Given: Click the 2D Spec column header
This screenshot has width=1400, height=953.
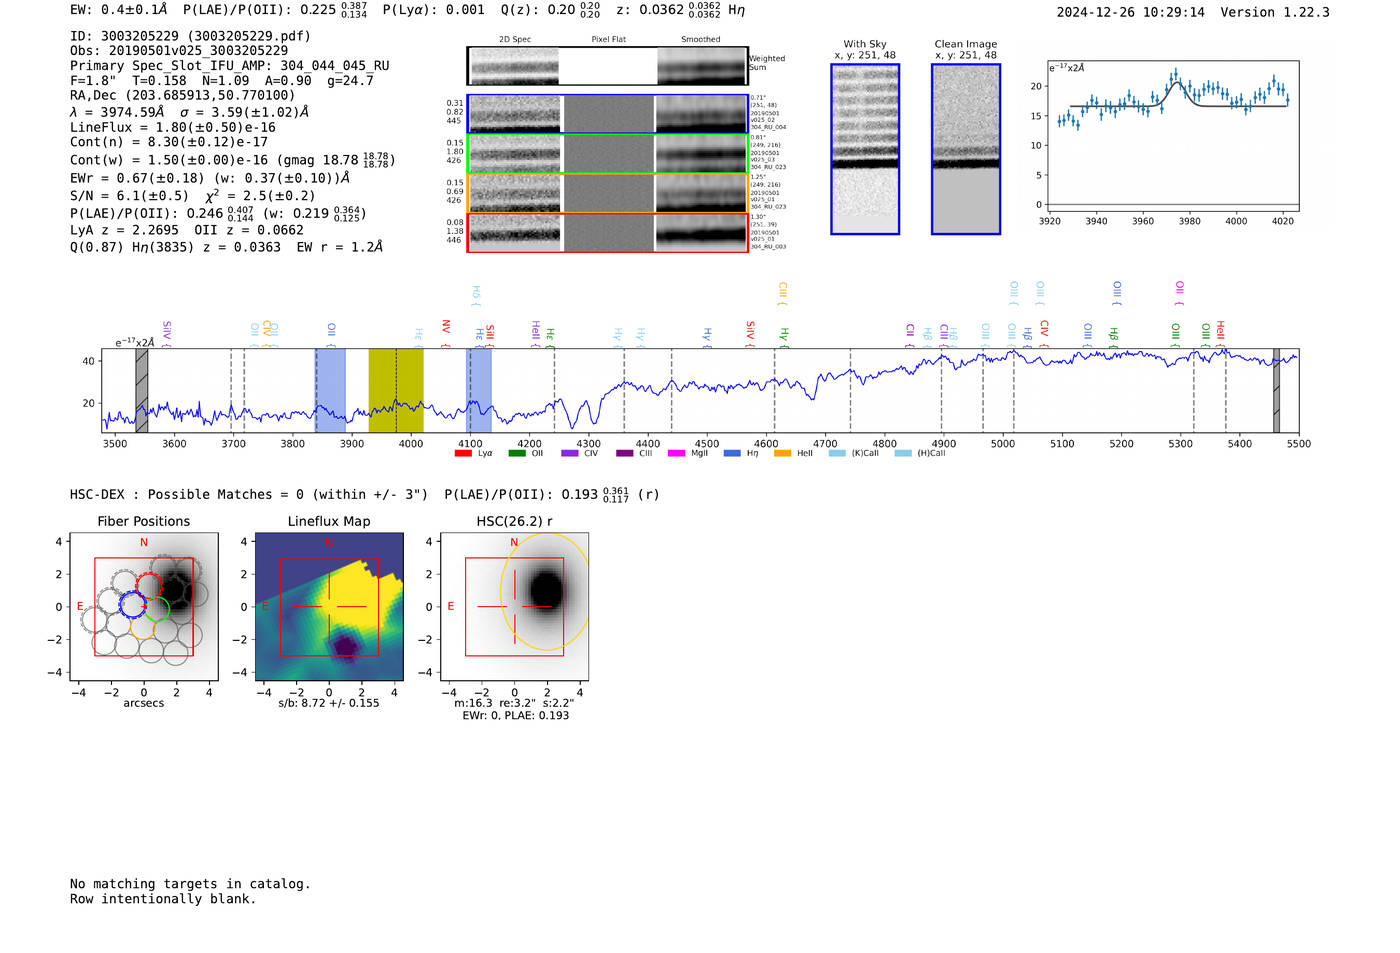Looking at the screenshot, I should (x=515, y=40).
